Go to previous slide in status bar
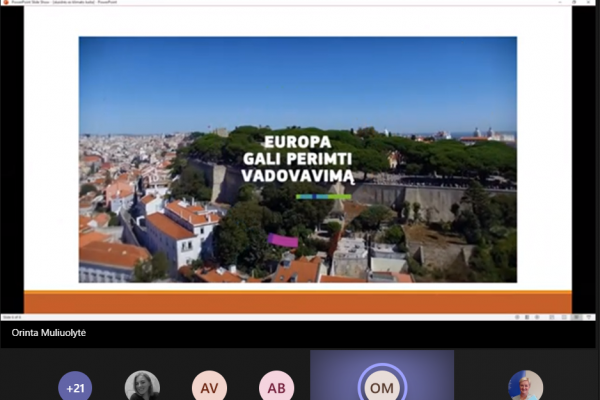Viewport: 600px width, 400px height. tap(517, 317)
